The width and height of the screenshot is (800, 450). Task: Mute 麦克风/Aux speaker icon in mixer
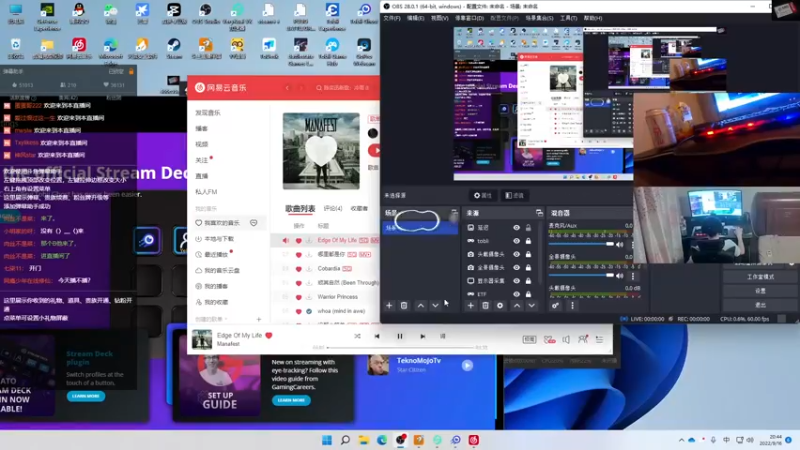tap(619, 244)
